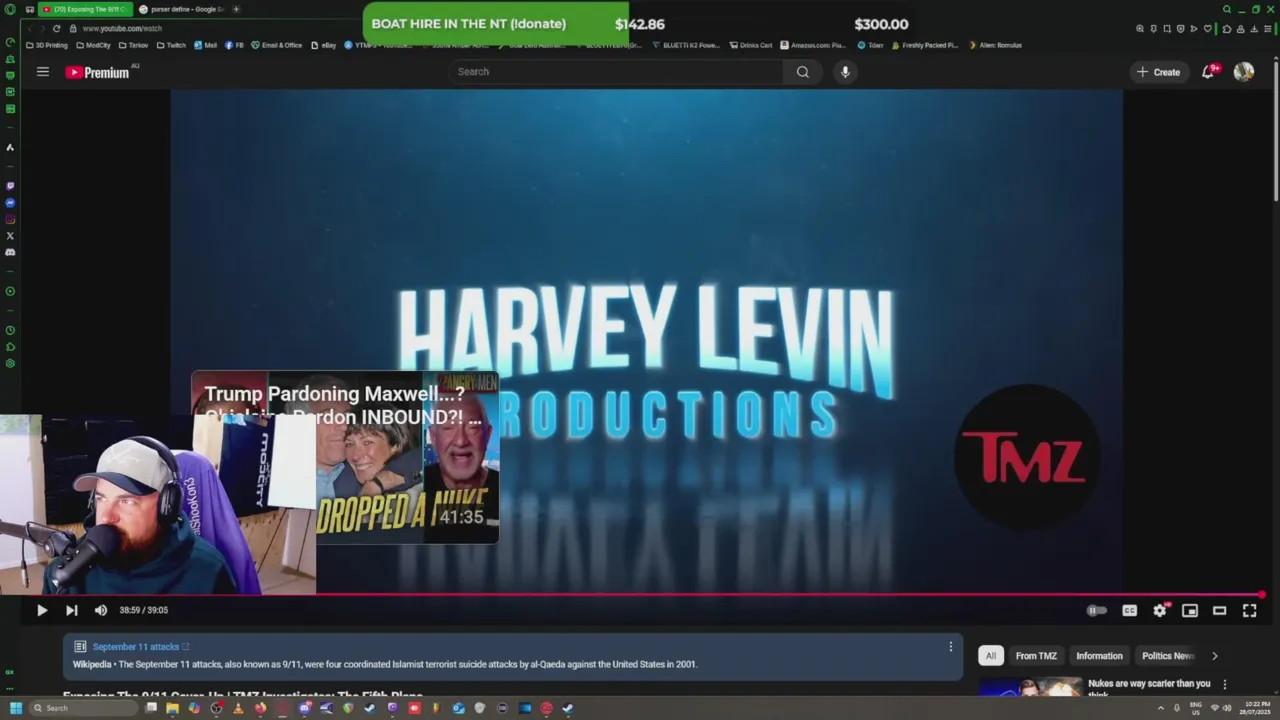Viewport: 1280px width, 720px height.
Task: Skip to the next video
Action: 71,610
